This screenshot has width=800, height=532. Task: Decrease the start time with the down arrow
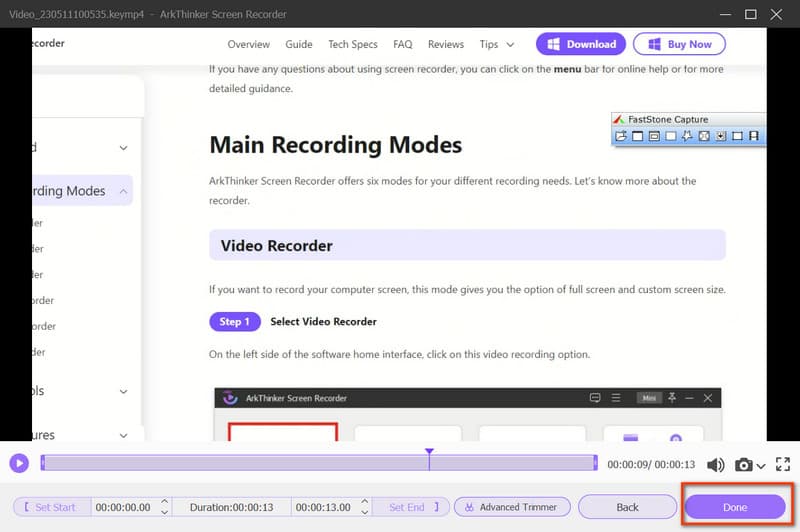165,512
